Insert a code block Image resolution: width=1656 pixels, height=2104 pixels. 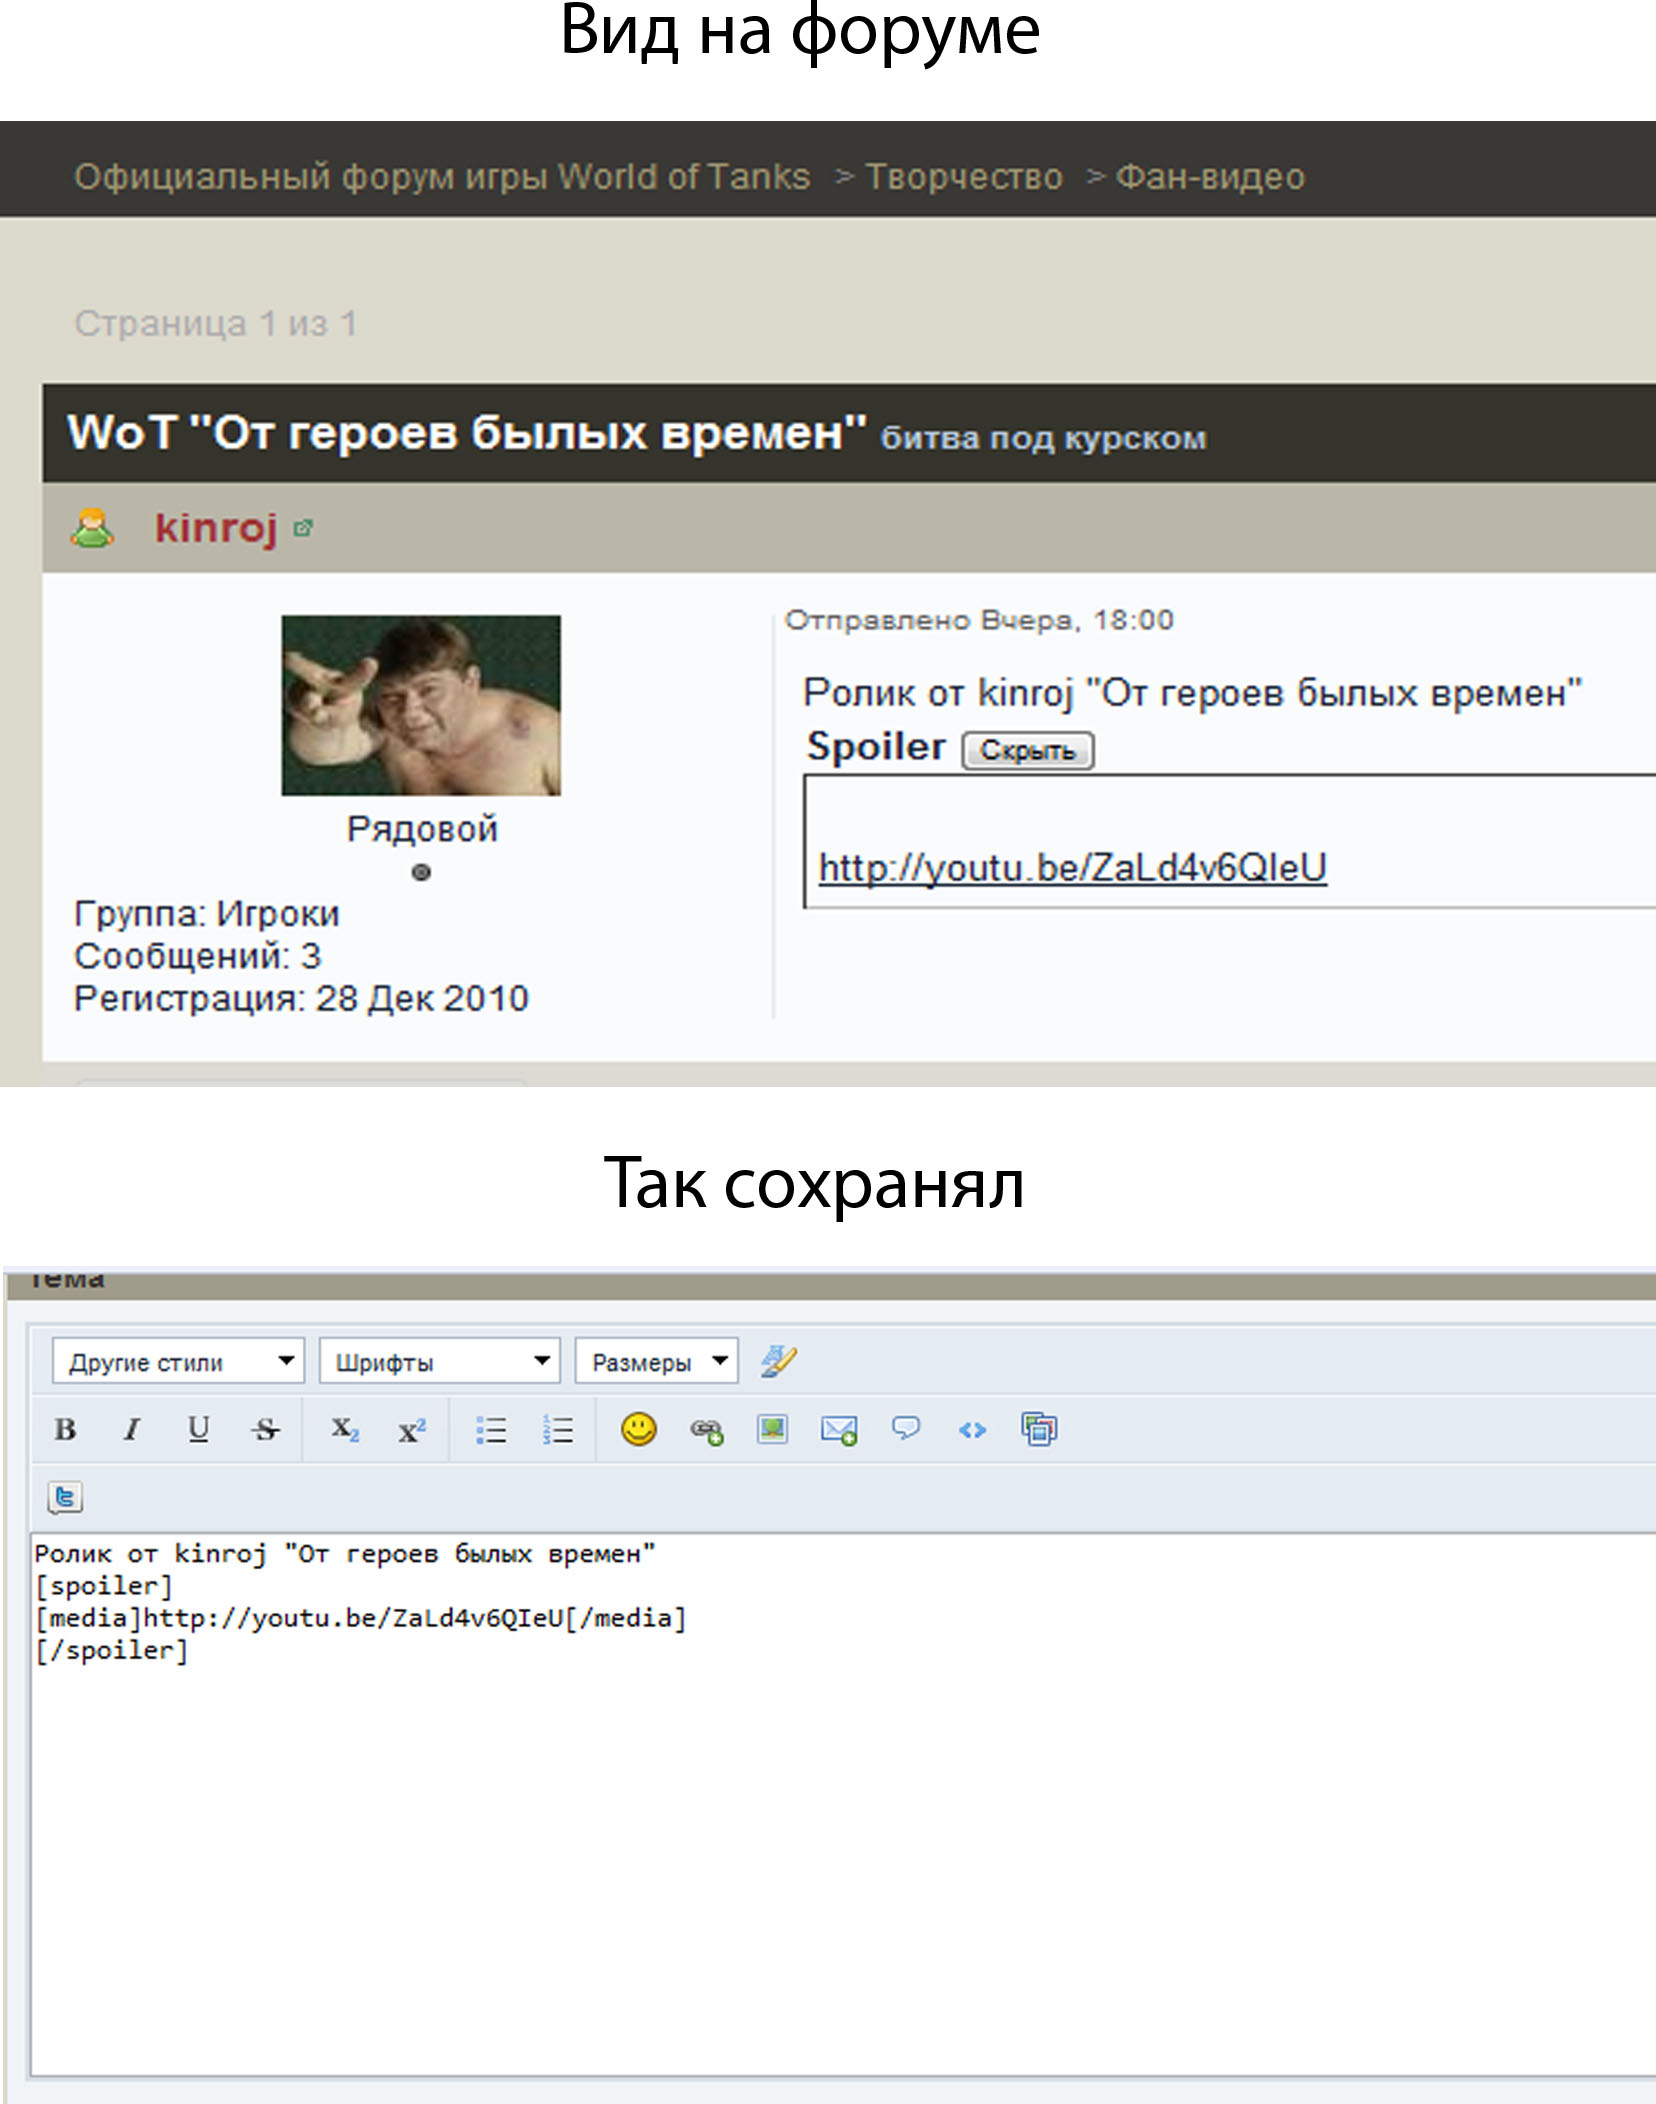coord(972,1430)
